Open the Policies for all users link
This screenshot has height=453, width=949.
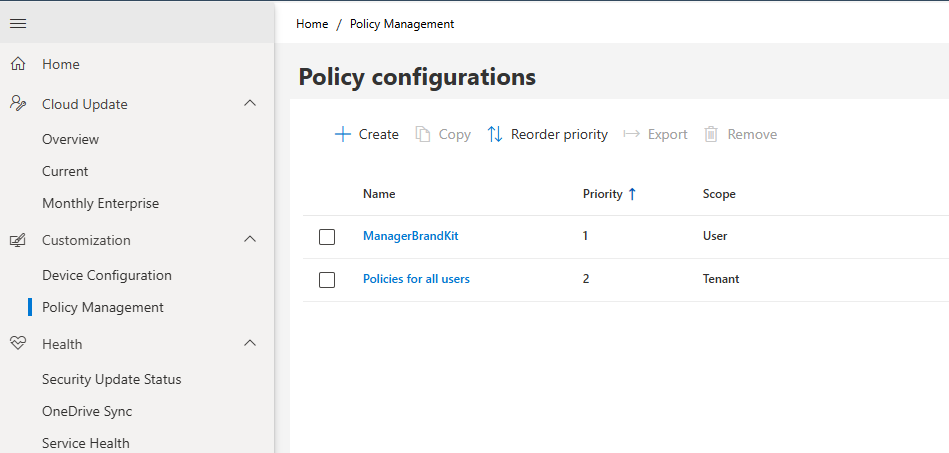click(x=416, y=279)
